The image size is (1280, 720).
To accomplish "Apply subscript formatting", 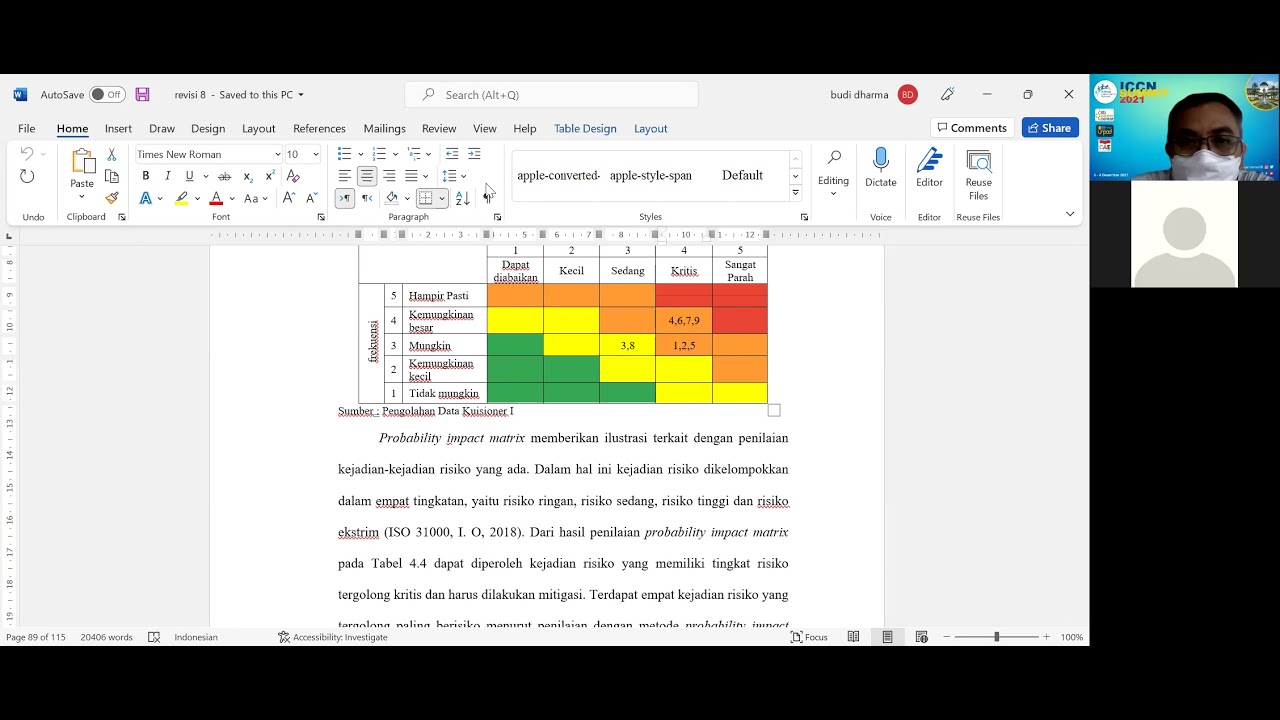I will (249, 176).
